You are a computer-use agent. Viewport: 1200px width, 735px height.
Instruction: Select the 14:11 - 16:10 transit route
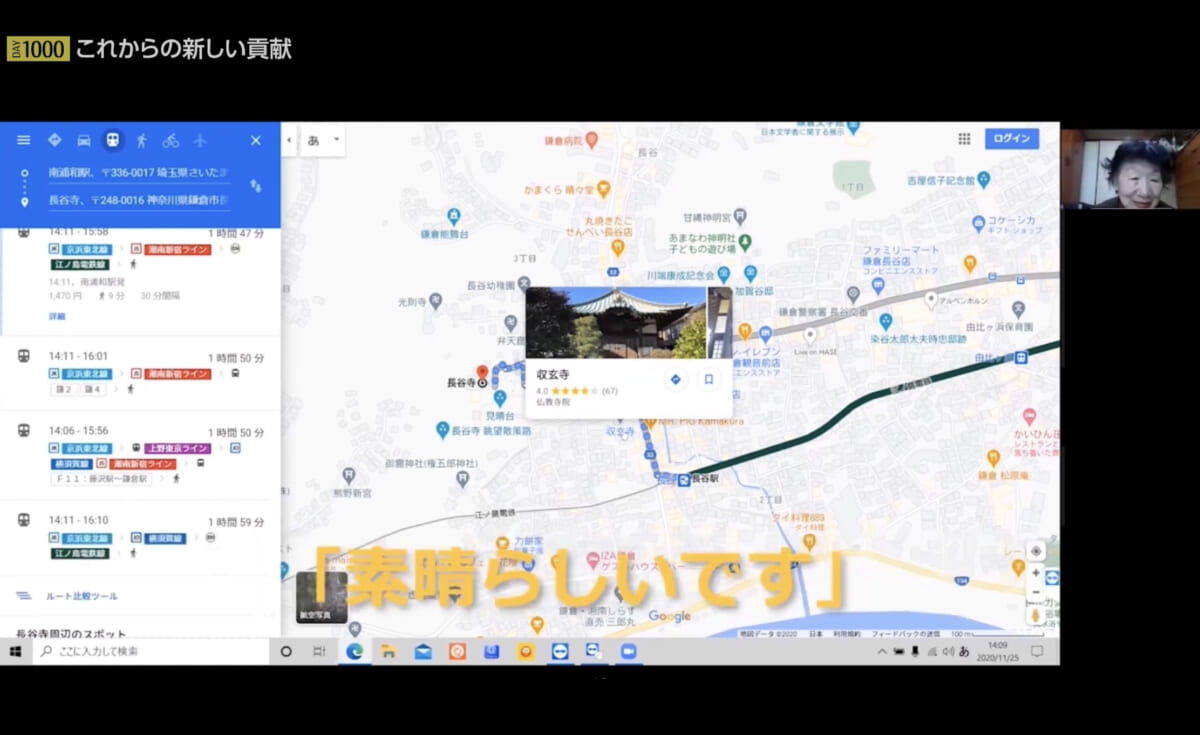pyautogui.click(x=140, y=537)
